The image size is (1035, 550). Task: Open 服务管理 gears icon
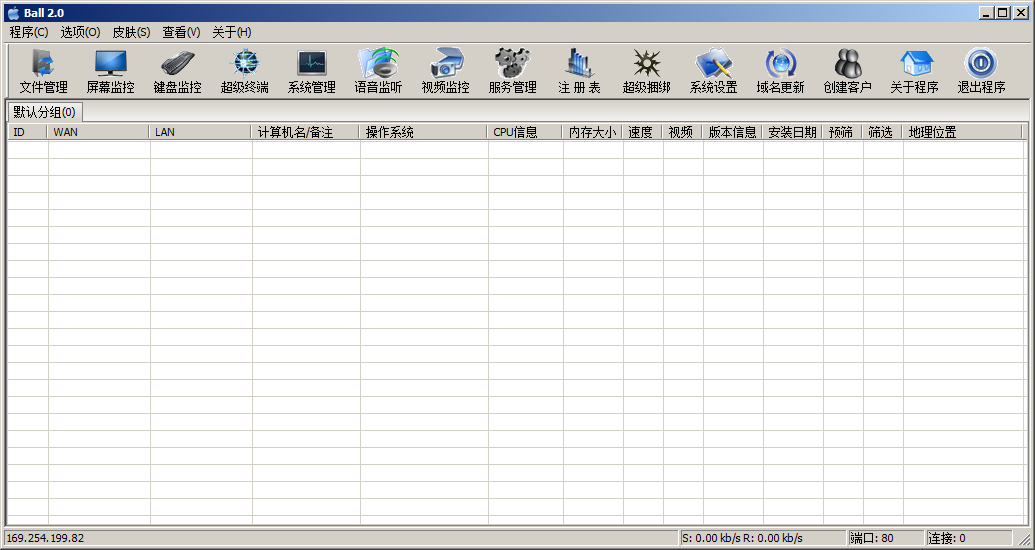pyautogui.click(x=512, y=71)
